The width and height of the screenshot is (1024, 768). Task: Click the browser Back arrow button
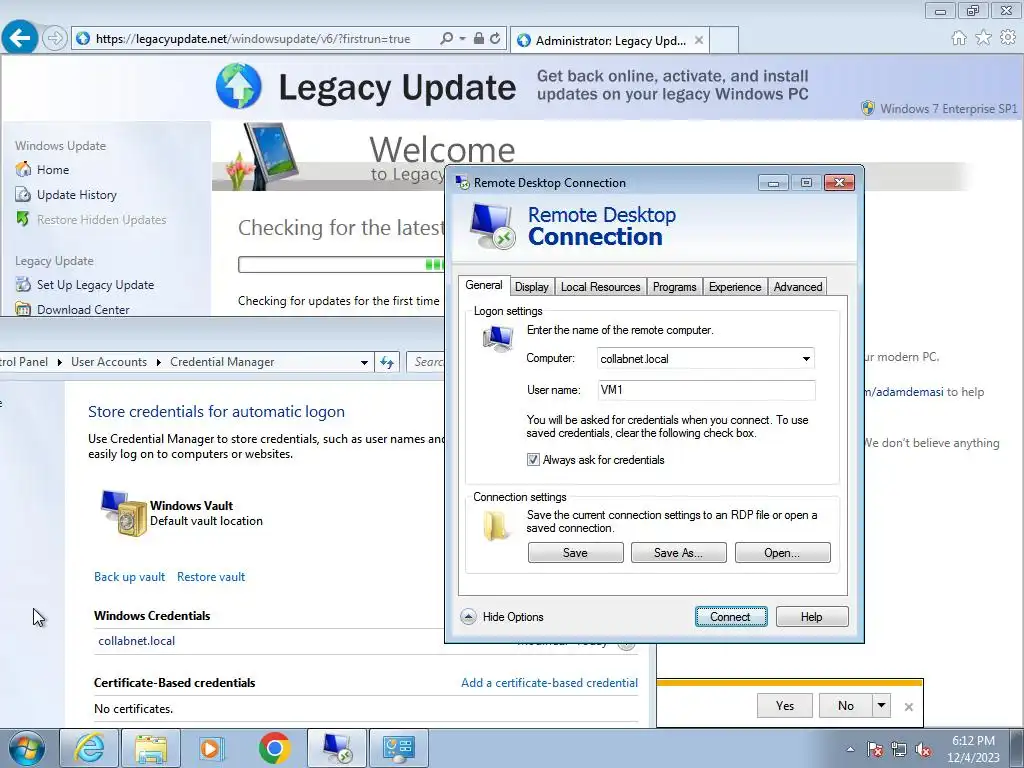click(x=20, y=38)
